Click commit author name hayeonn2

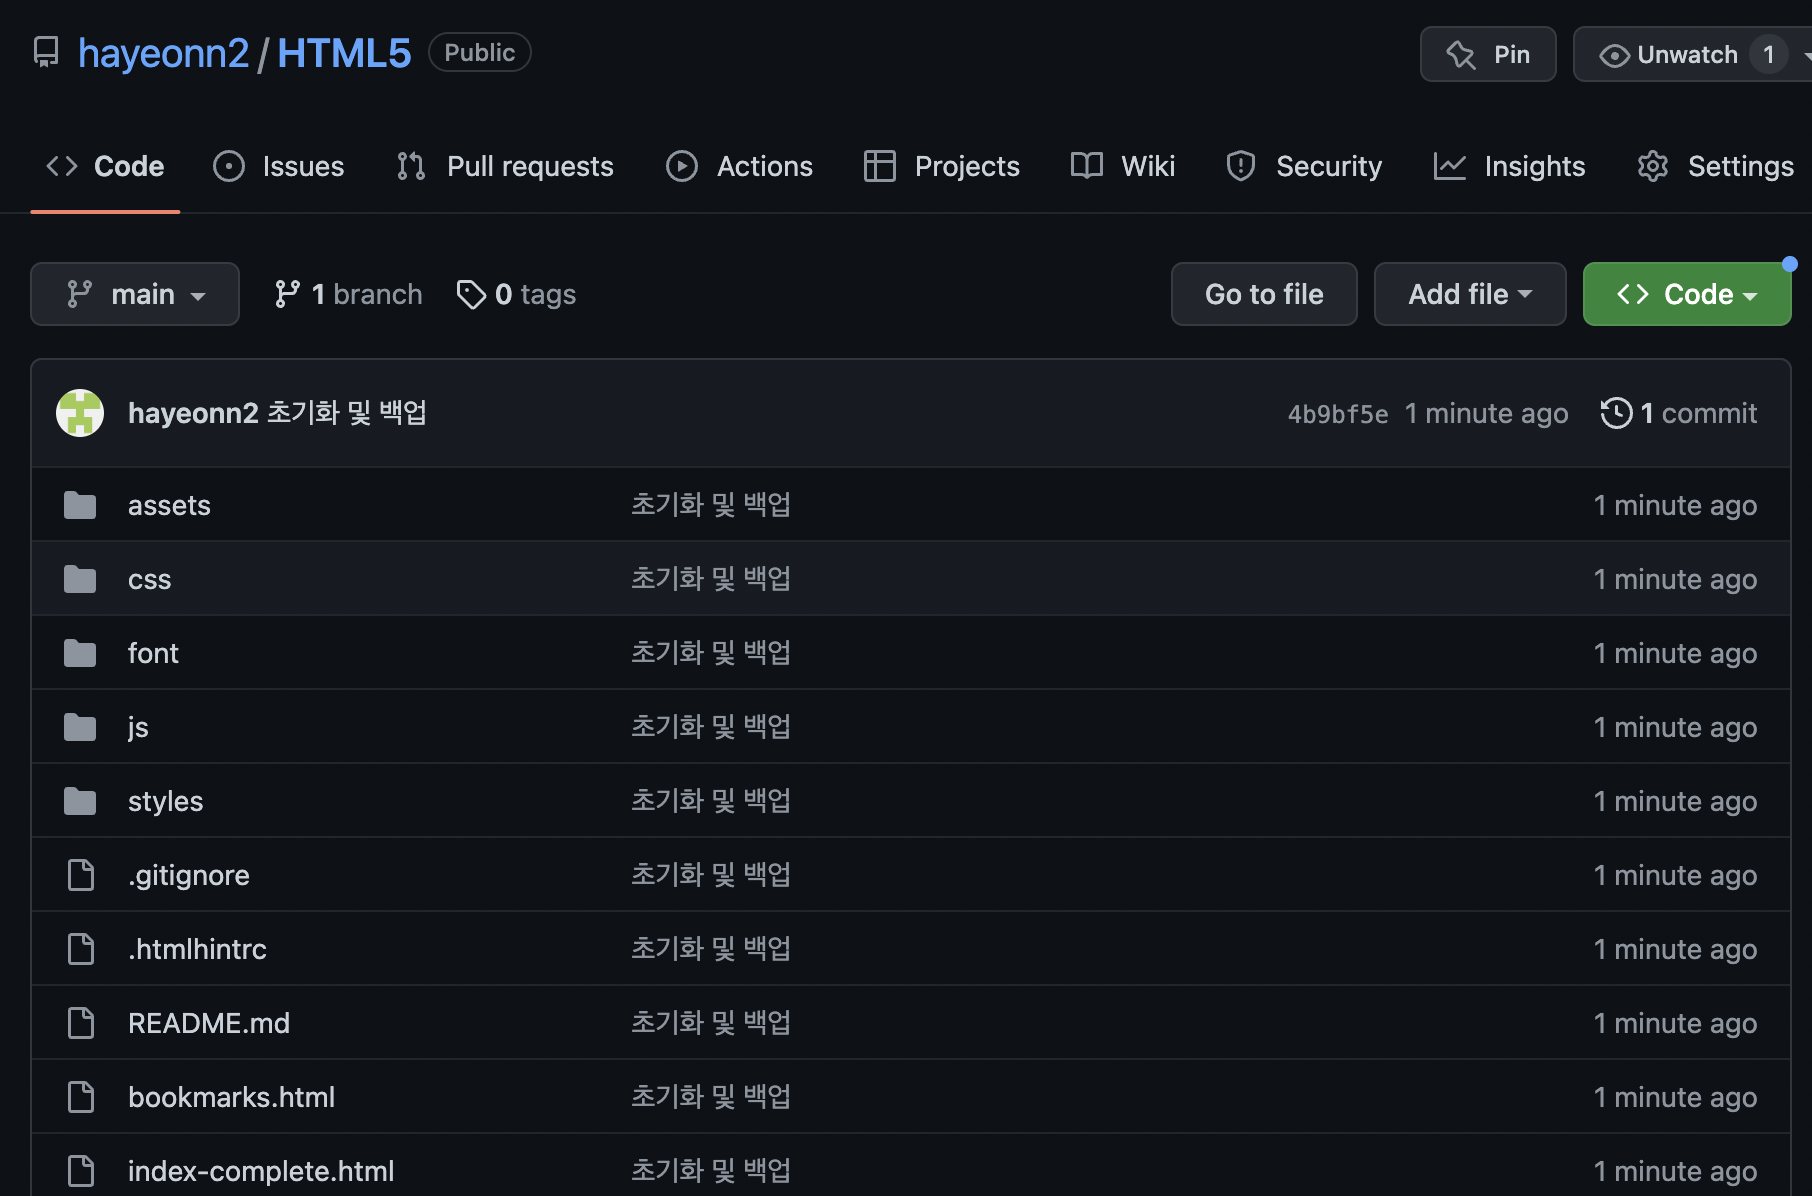click(193, 413)
